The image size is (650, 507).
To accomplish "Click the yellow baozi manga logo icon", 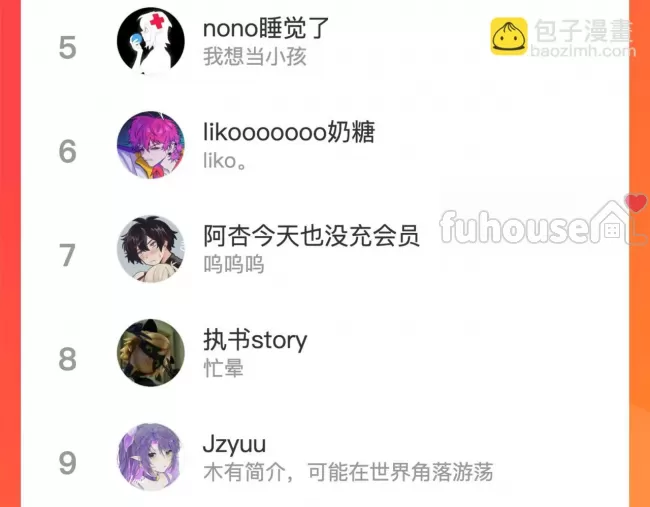I will [x=509, y=36].
